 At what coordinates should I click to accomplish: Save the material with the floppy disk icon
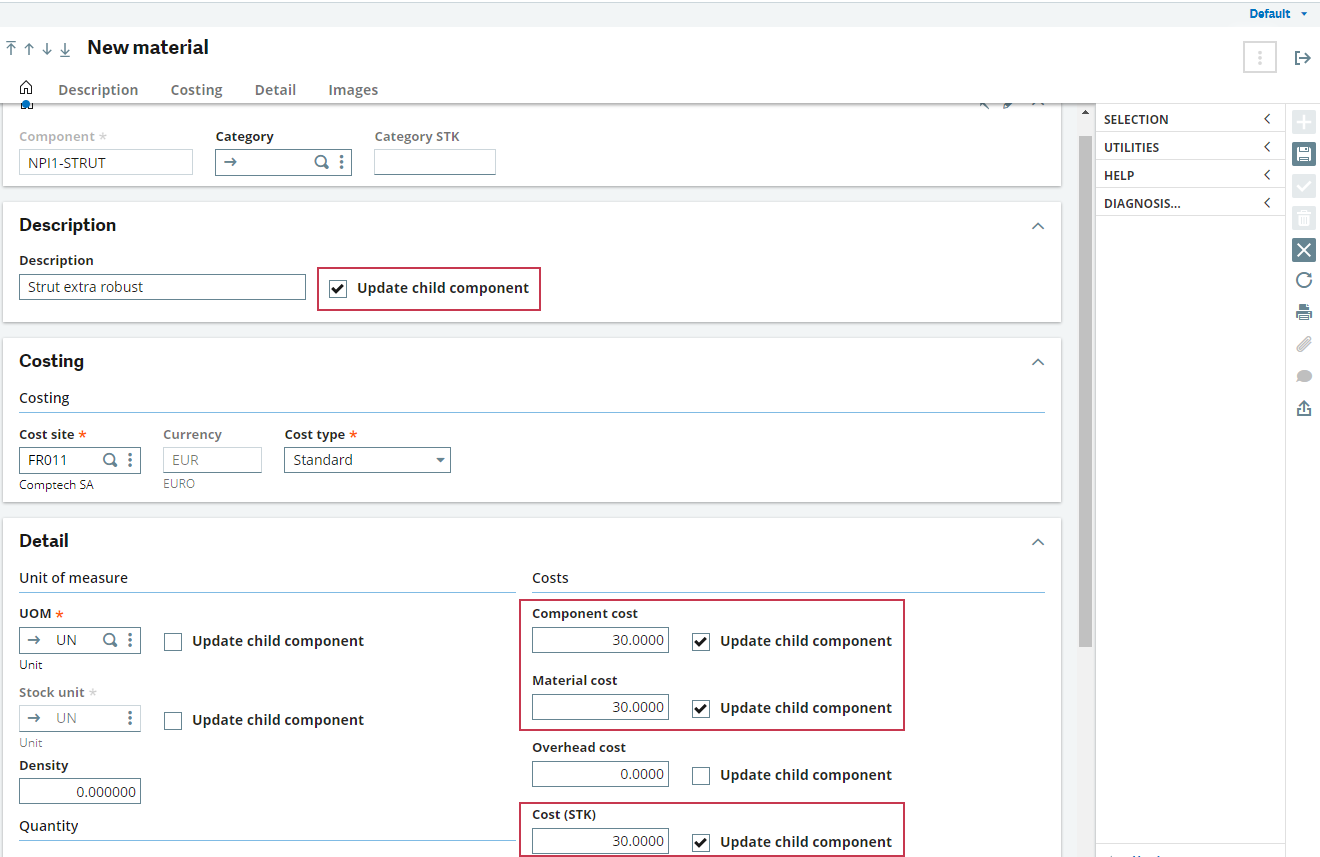click(1304, 154)
